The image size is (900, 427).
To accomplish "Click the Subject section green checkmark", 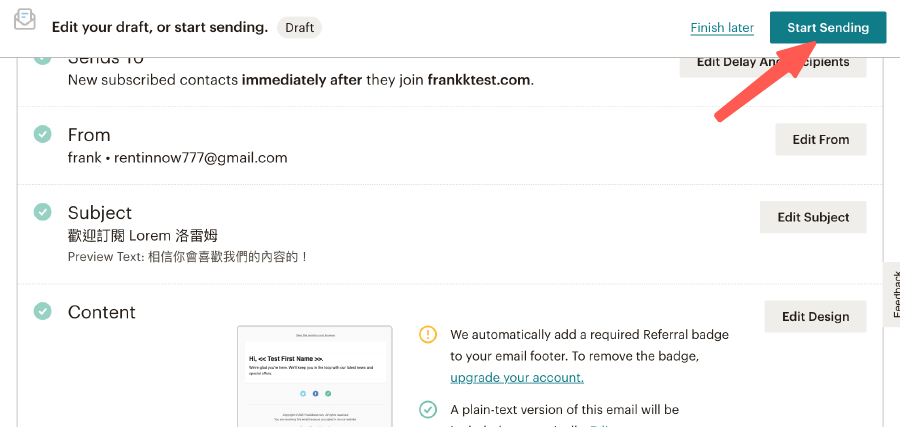I will coord(43,212).
